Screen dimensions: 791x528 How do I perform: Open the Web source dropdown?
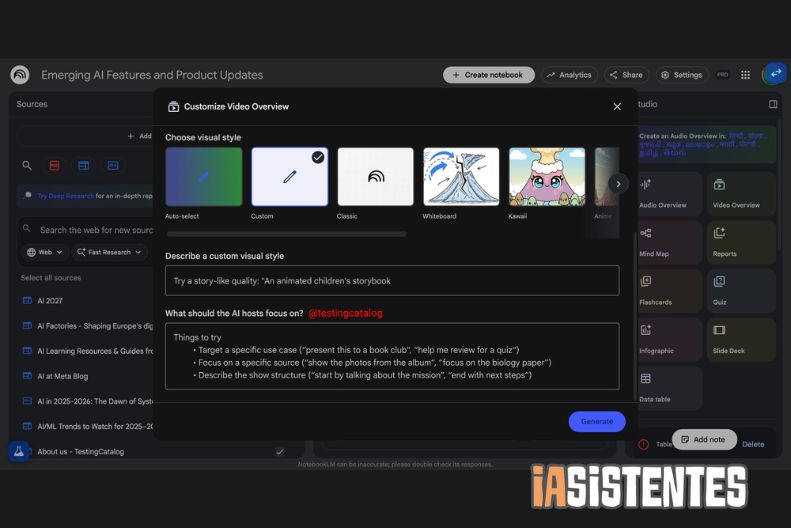pos(45,252)
